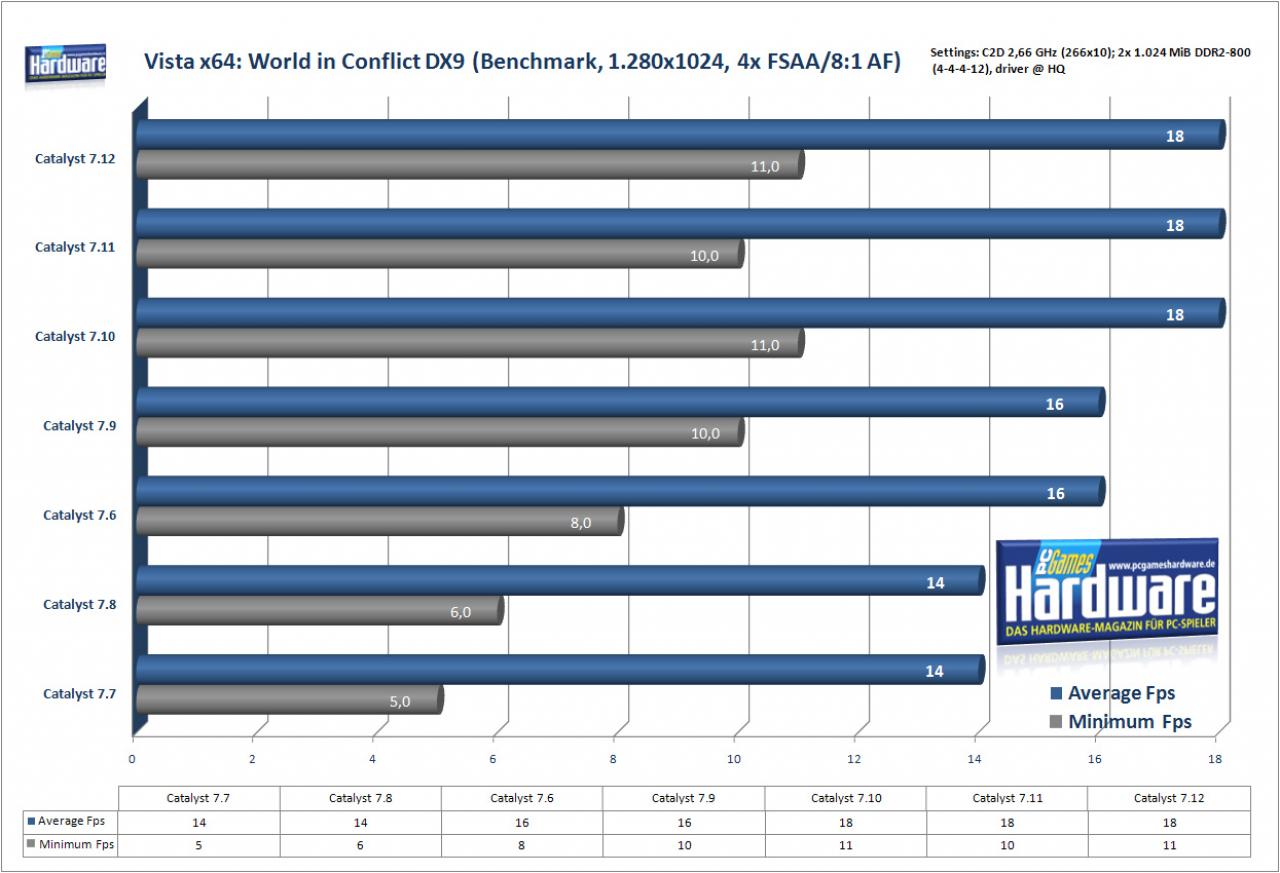This screenshot has width=1280, height=873.
Task: Click the gray Minimum Fps bar for Catalyst 7.11
Action: tap(440, 254)
